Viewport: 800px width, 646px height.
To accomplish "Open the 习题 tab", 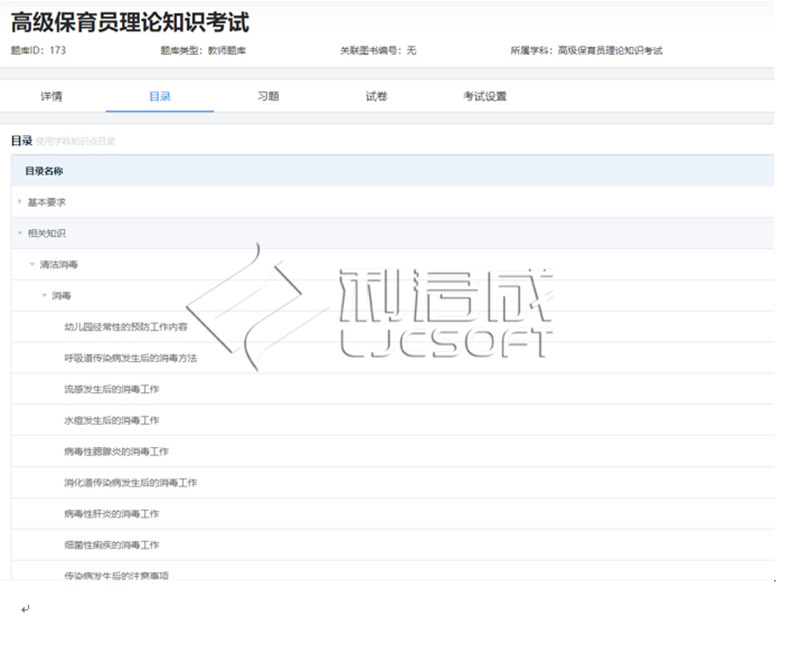I will coord(268,96).
